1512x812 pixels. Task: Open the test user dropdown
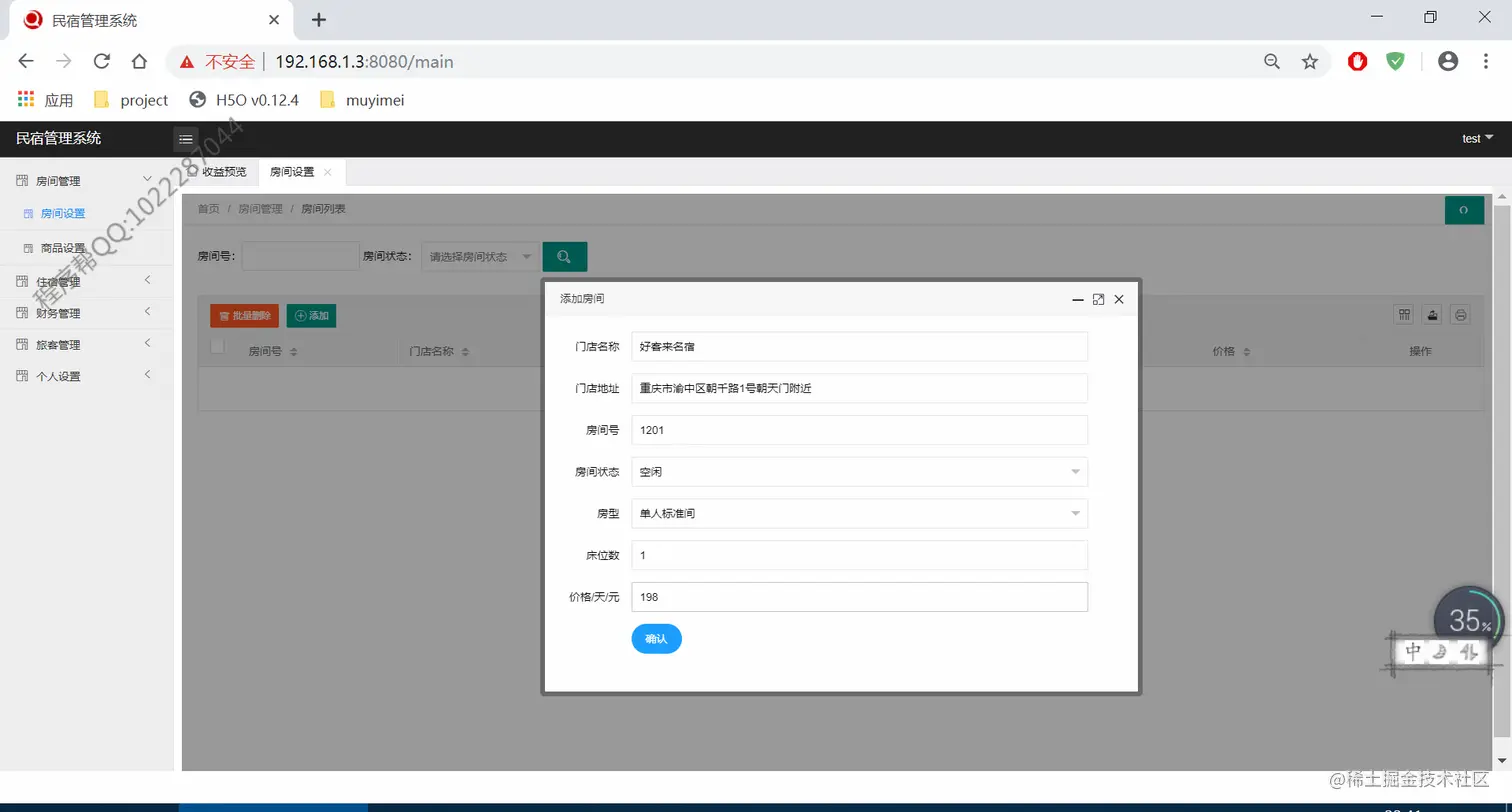[x=1477, y=138]
